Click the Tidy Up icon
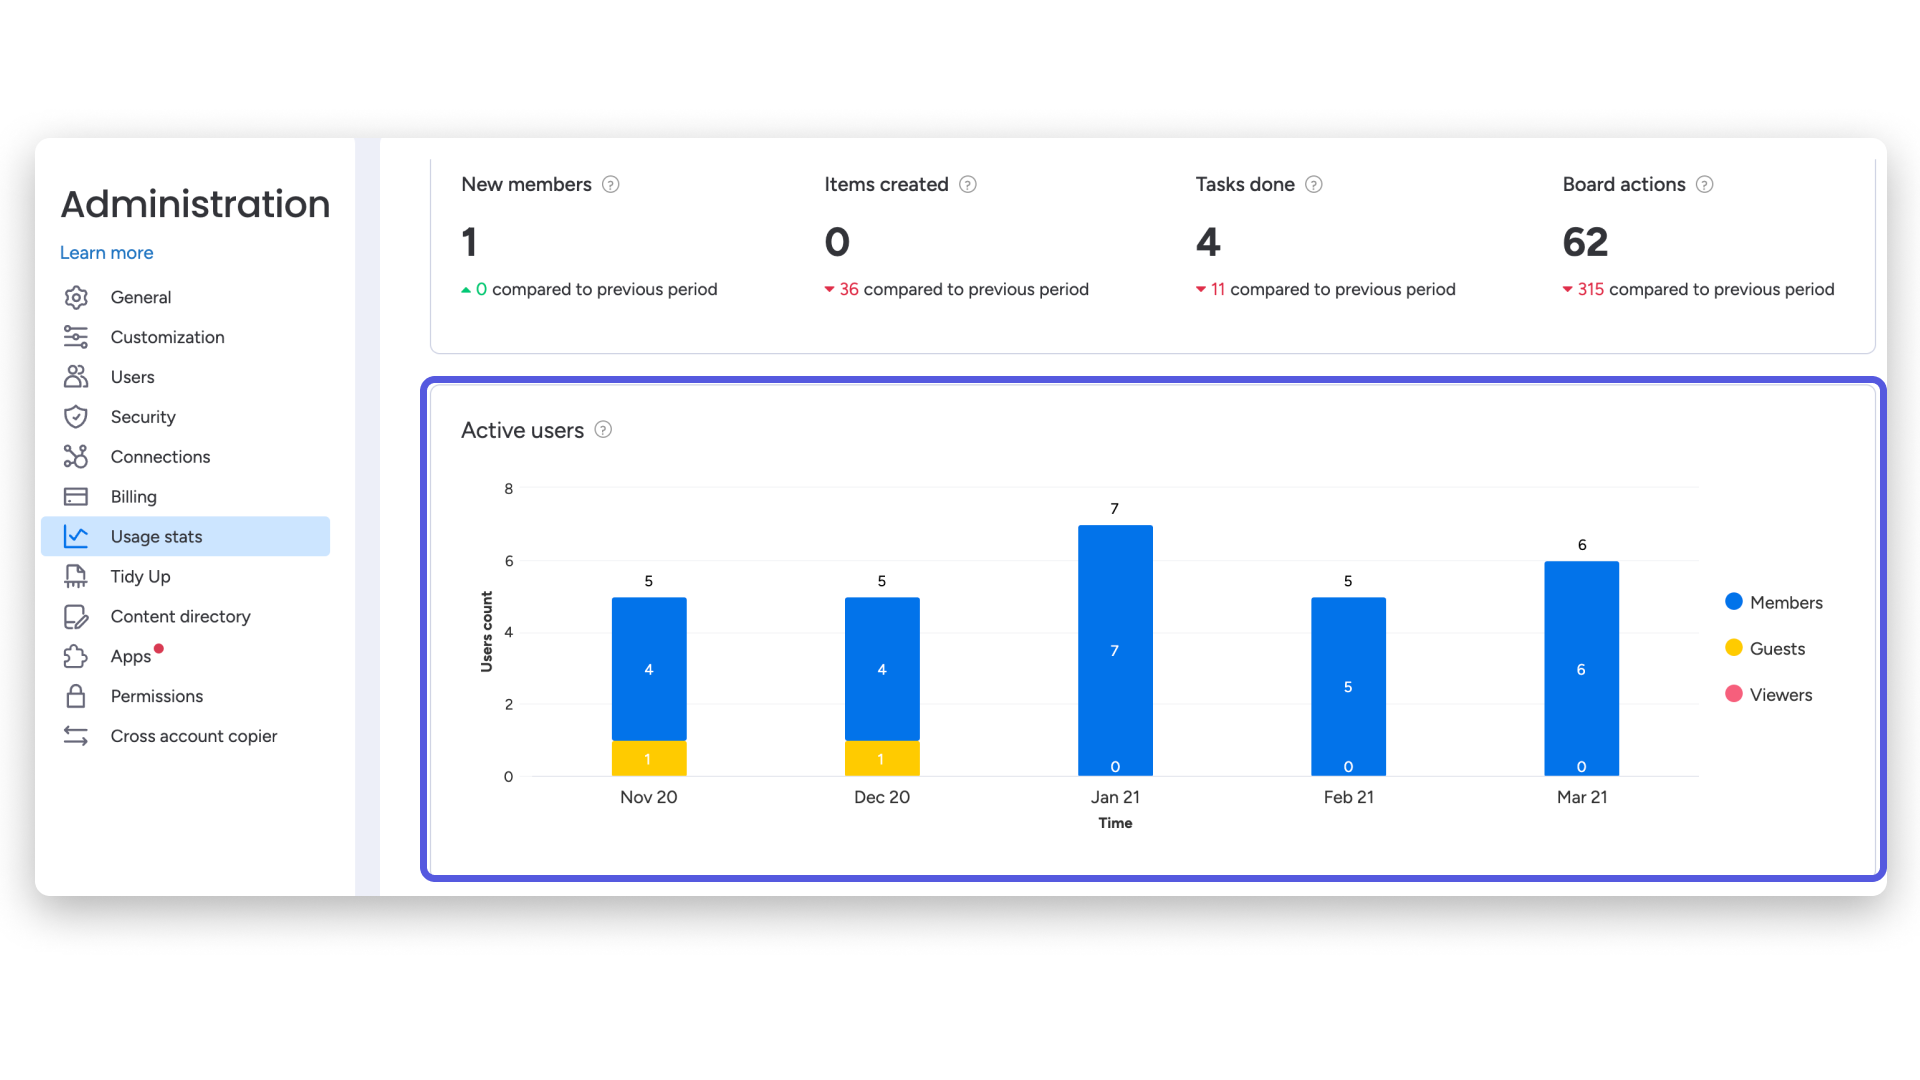 pyautogui.click(x=76, y=577)
